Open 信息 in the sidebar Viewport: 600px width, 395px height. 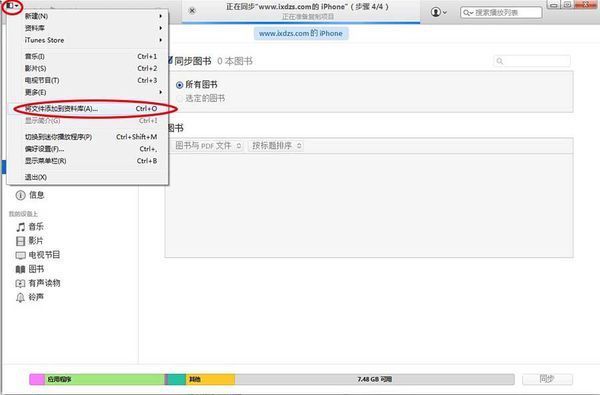click(37, 195)
